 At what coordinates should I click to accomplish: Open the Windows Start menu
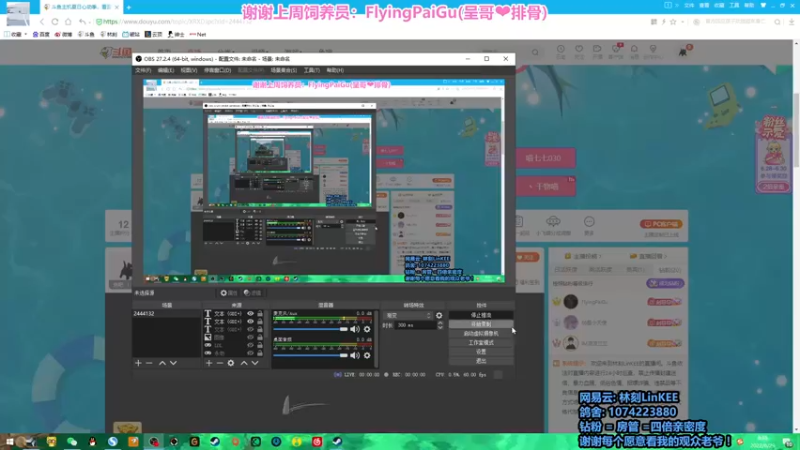pos(9,441)
